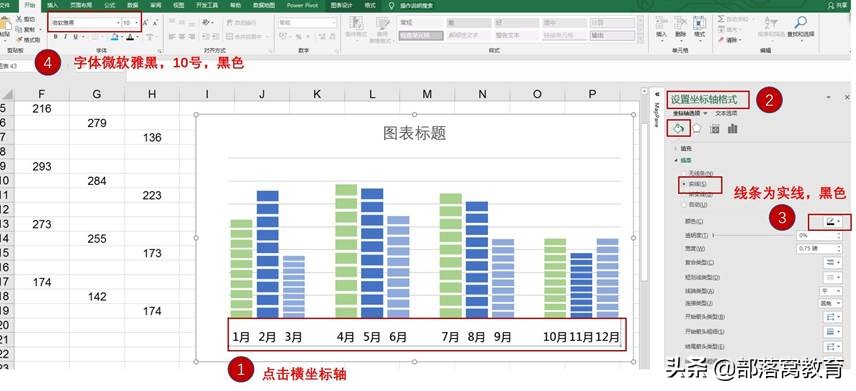The height and width of the screenshot is (391, 856).
Task: Open the begin arrow size dropdown
Action: [832, 331]
